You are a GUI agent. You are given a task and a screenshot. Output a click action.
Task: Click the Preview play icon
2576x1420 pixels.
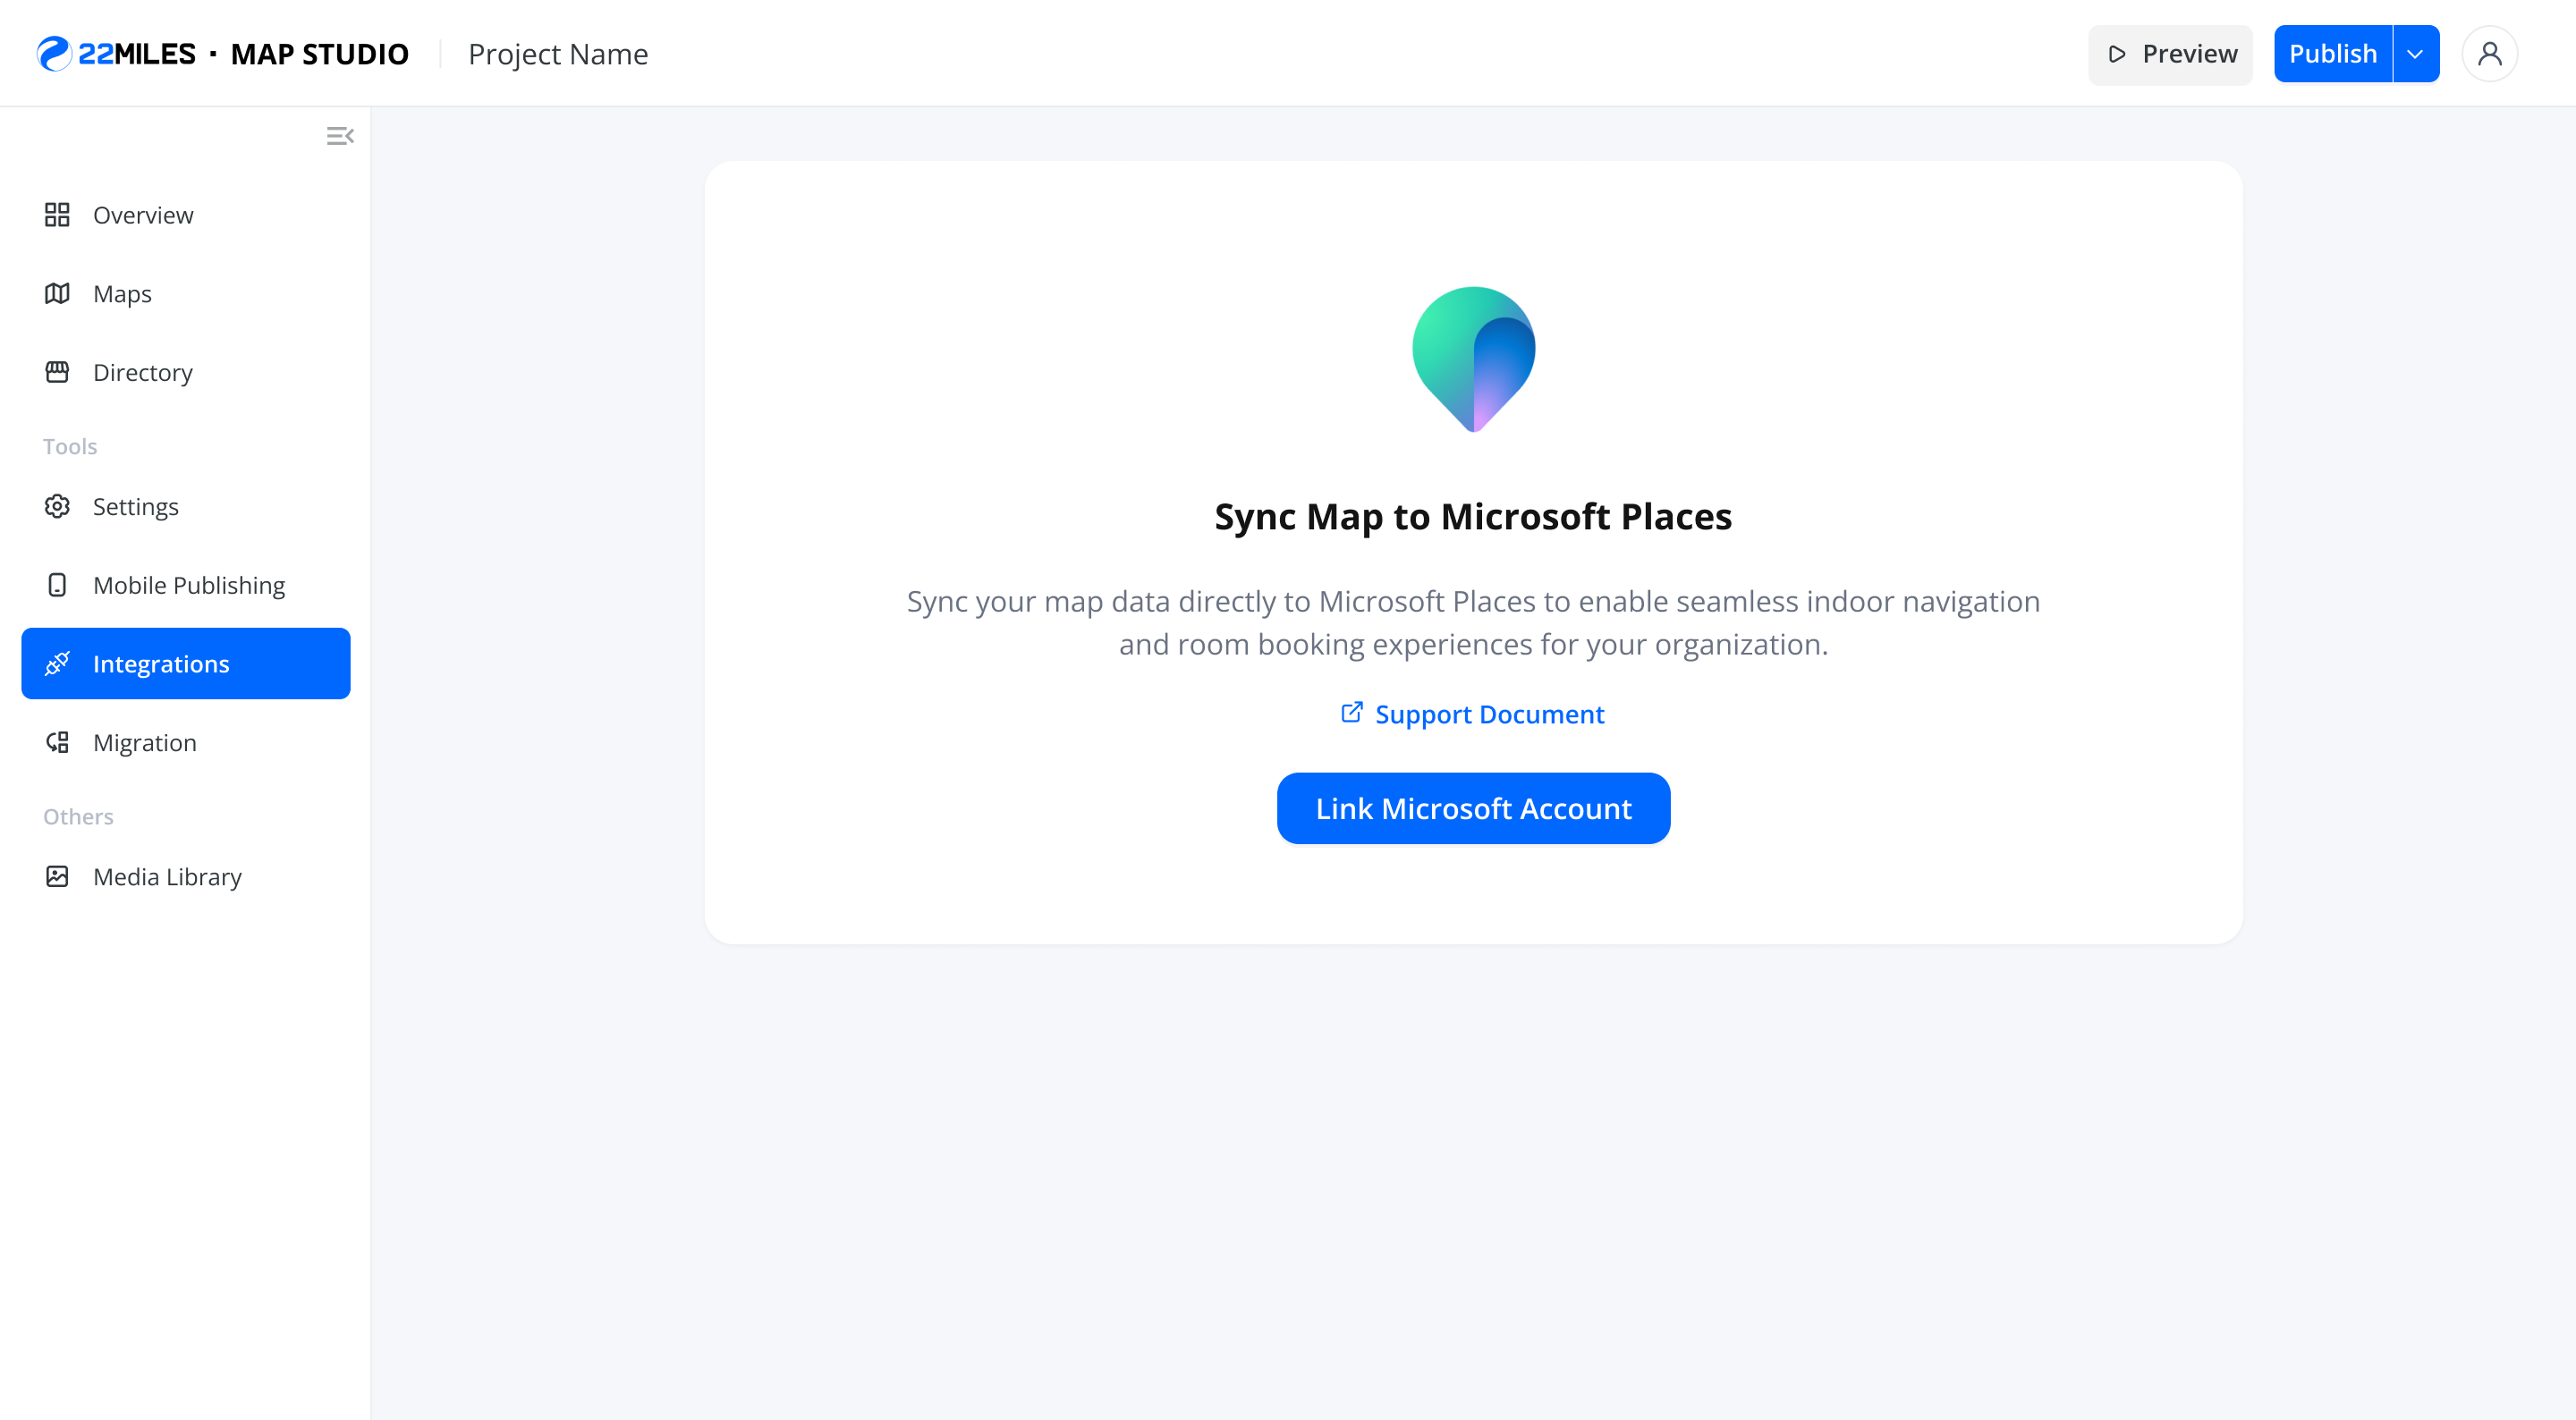[2117, 54]
